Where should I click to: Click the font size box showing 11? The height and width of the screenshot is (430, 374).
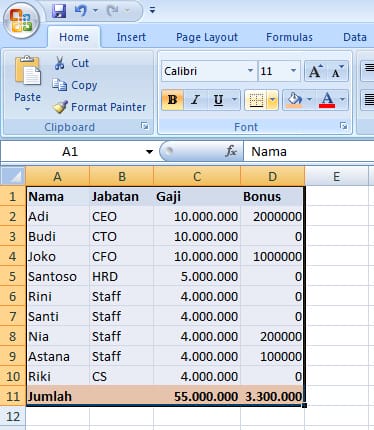point(272,71)
